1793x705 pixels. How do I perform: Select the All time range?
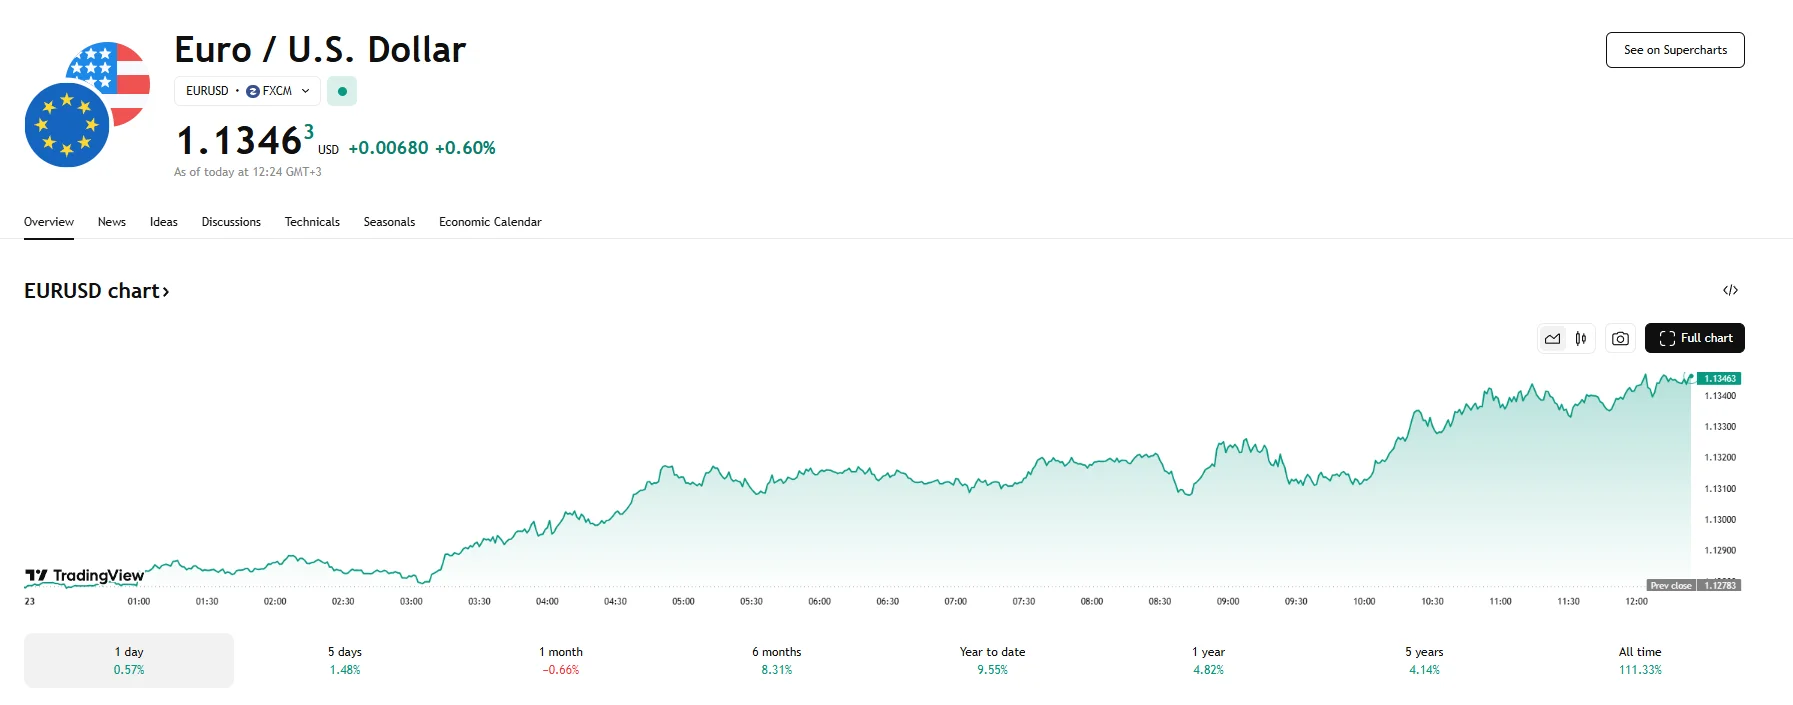pos(1640,660)
